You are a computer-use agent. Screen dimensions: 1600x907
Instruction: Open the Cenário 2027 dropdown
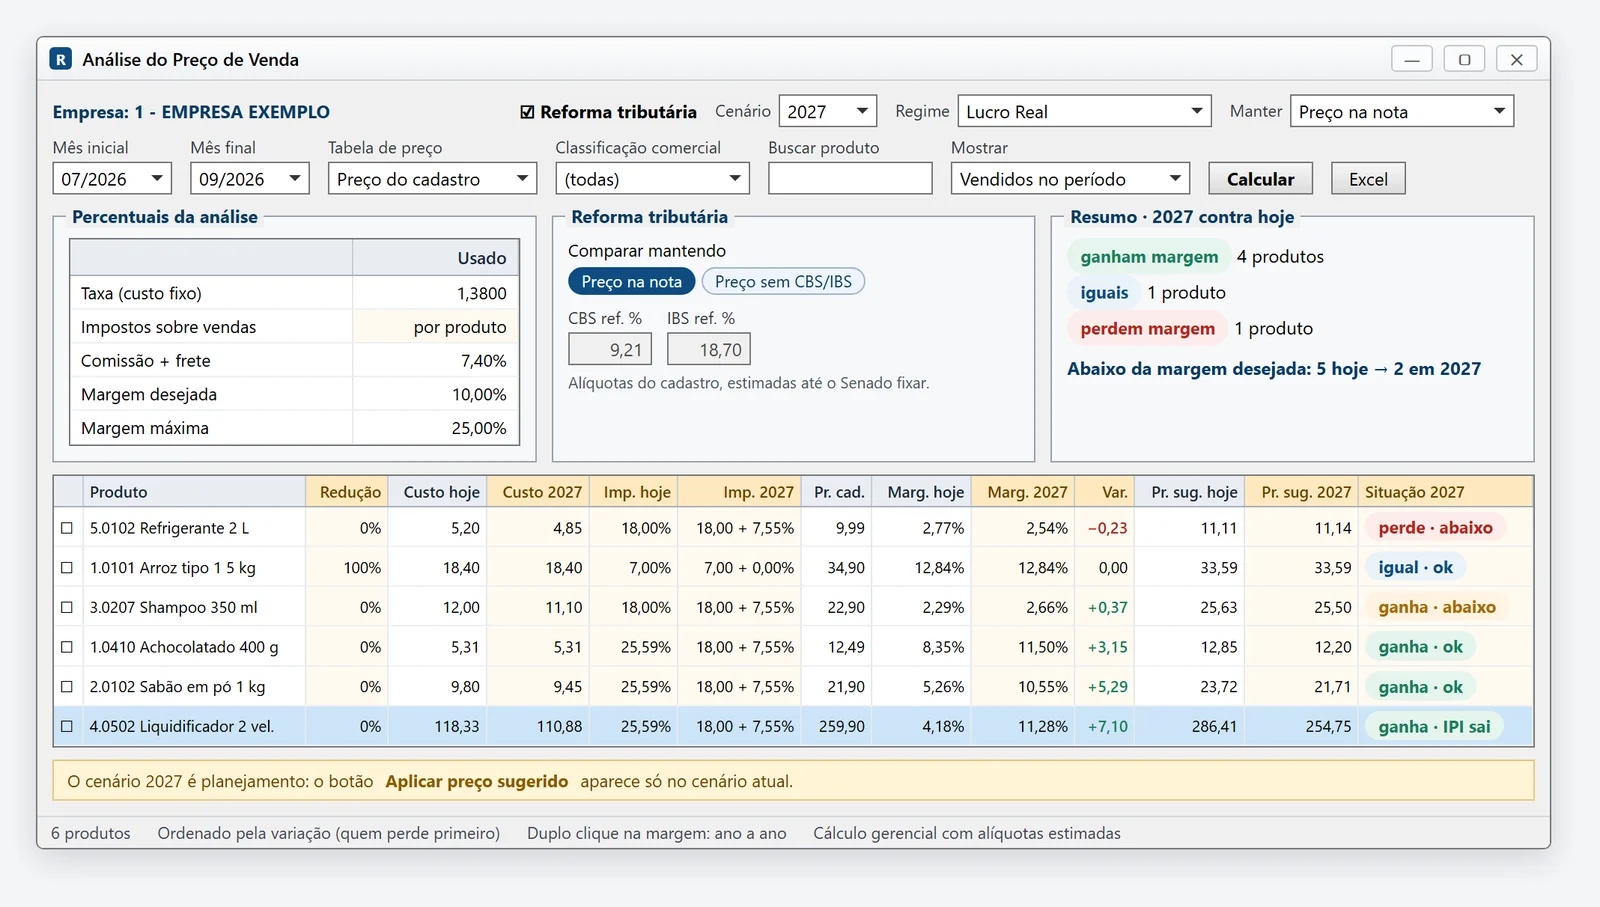pos(828,111)
